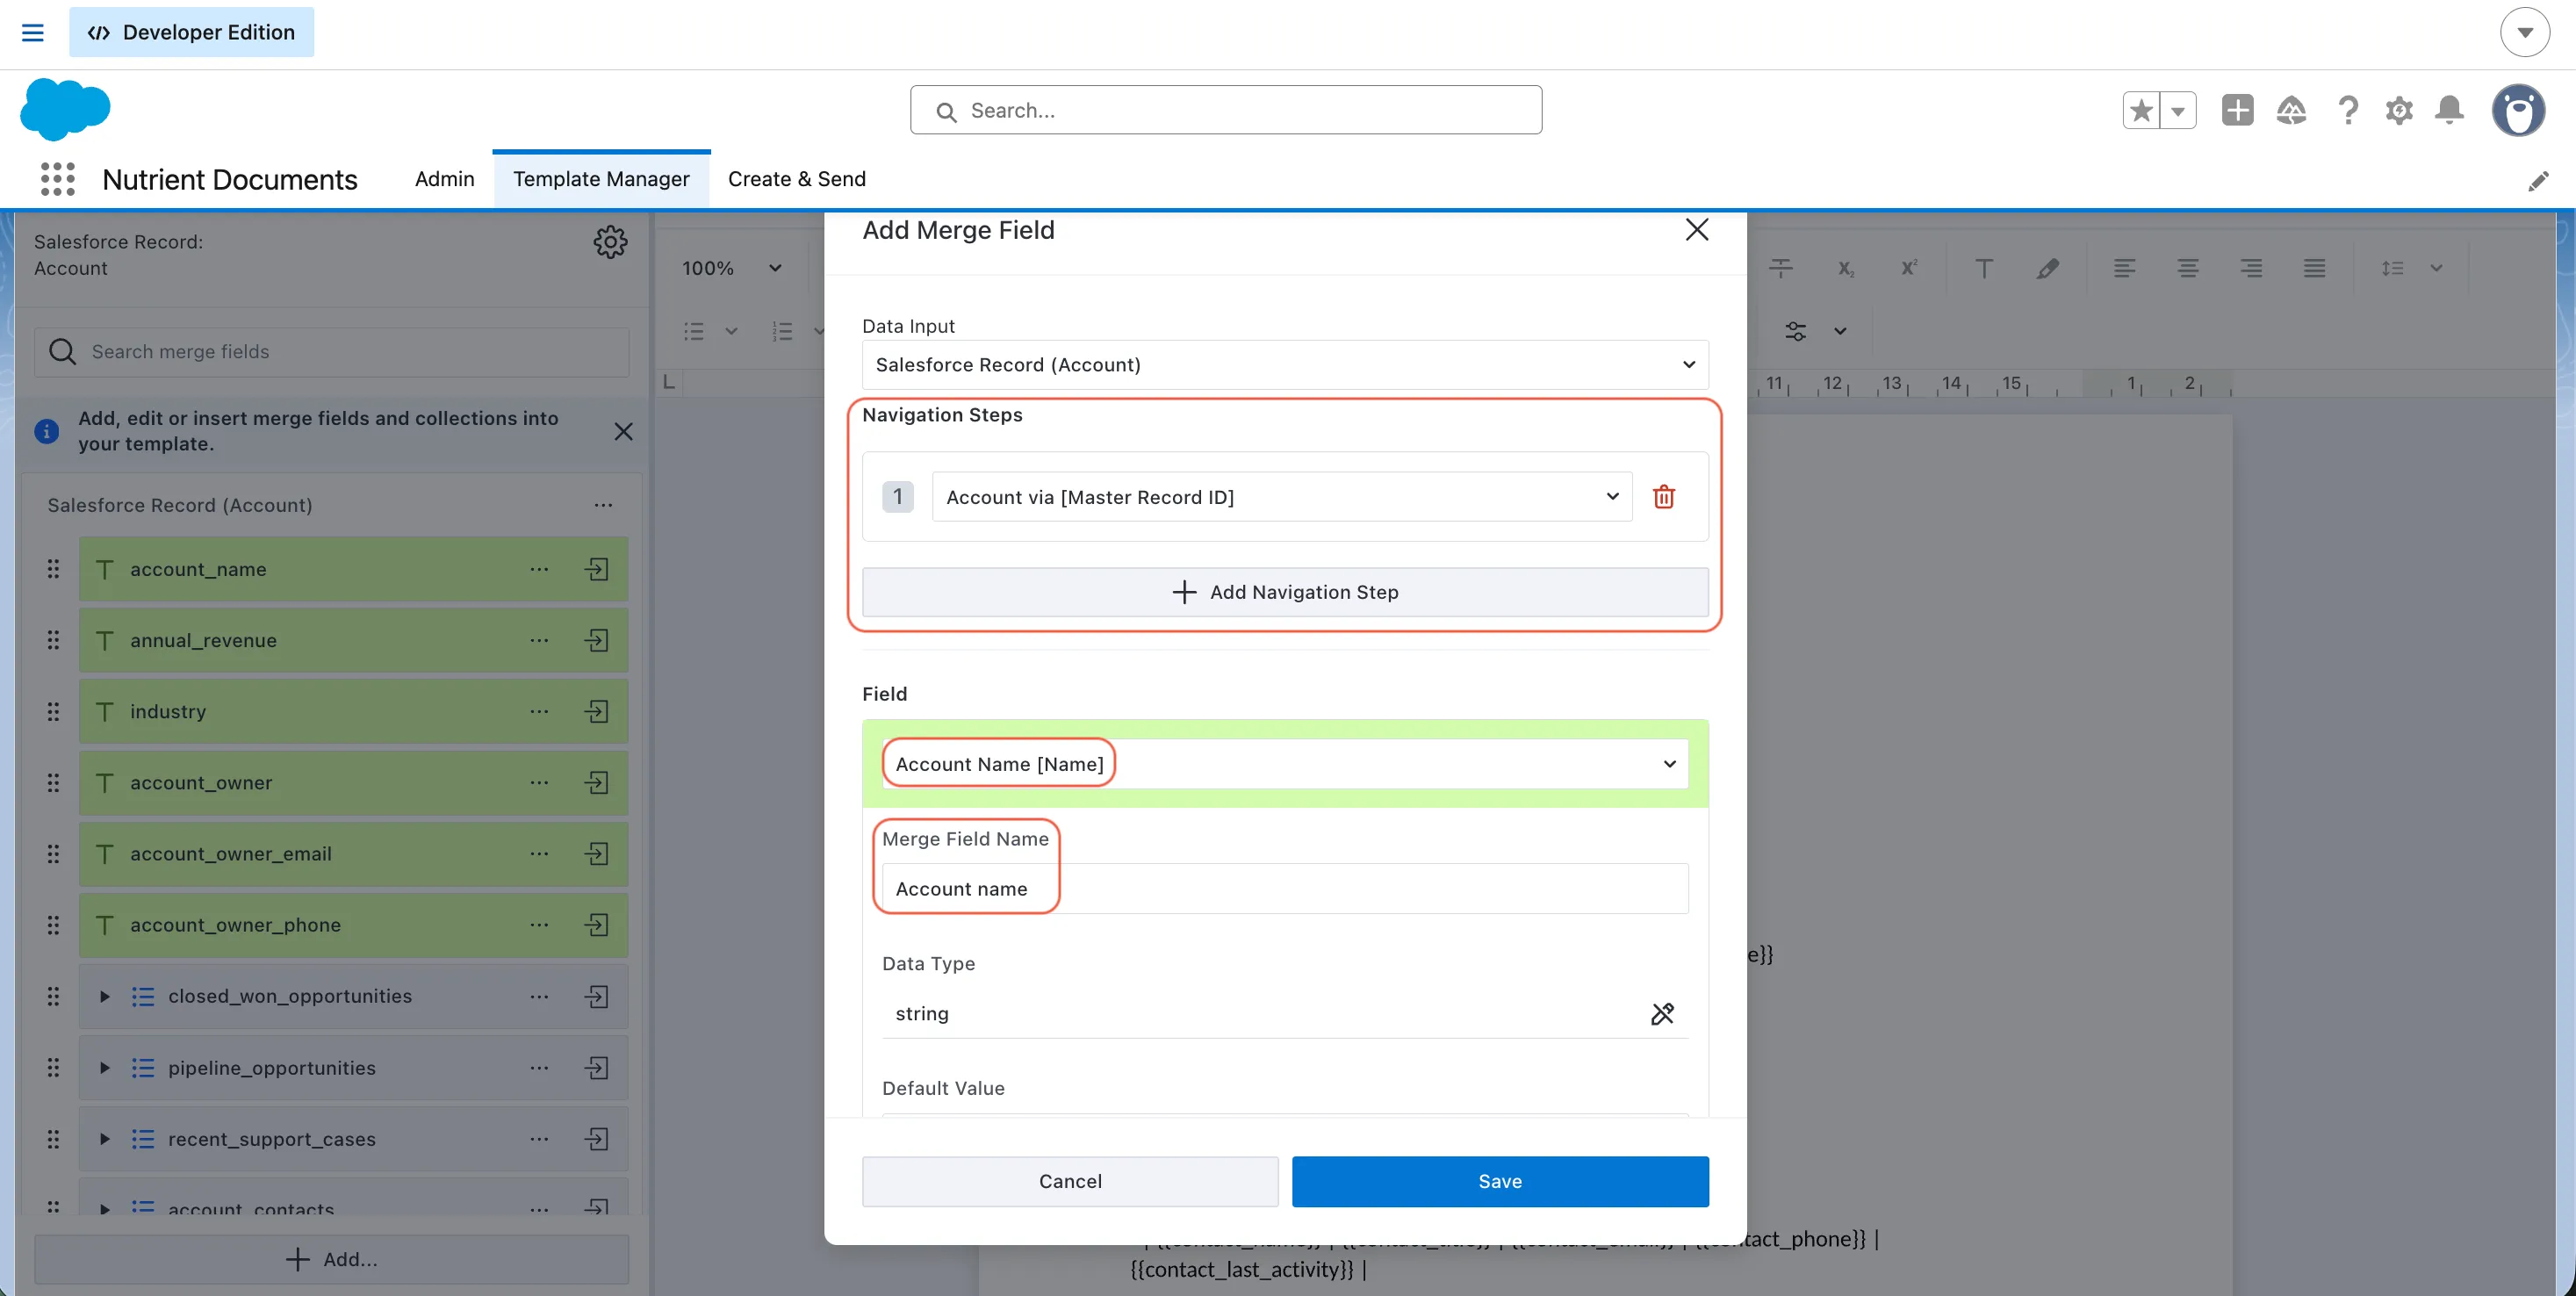Open the Account via [Master Record ID] dropdown
This screenshot has height=1296, width=2576.
tap(1282, 497)
